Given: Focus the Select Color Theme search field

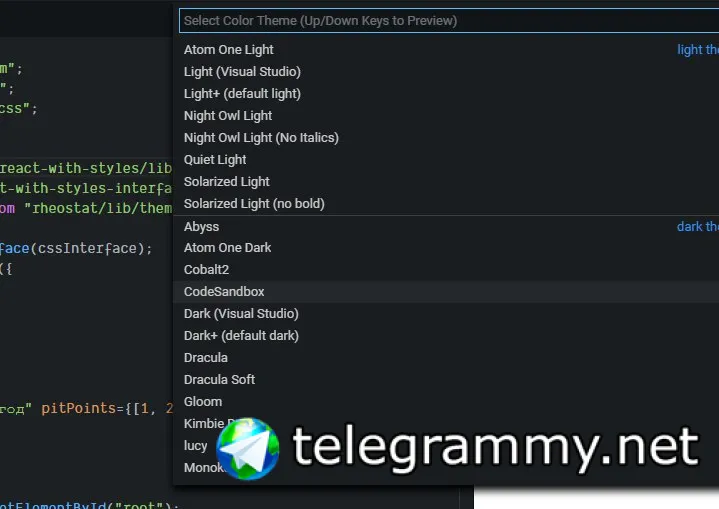Looking at the screenshot, I should tap(449, 21).
